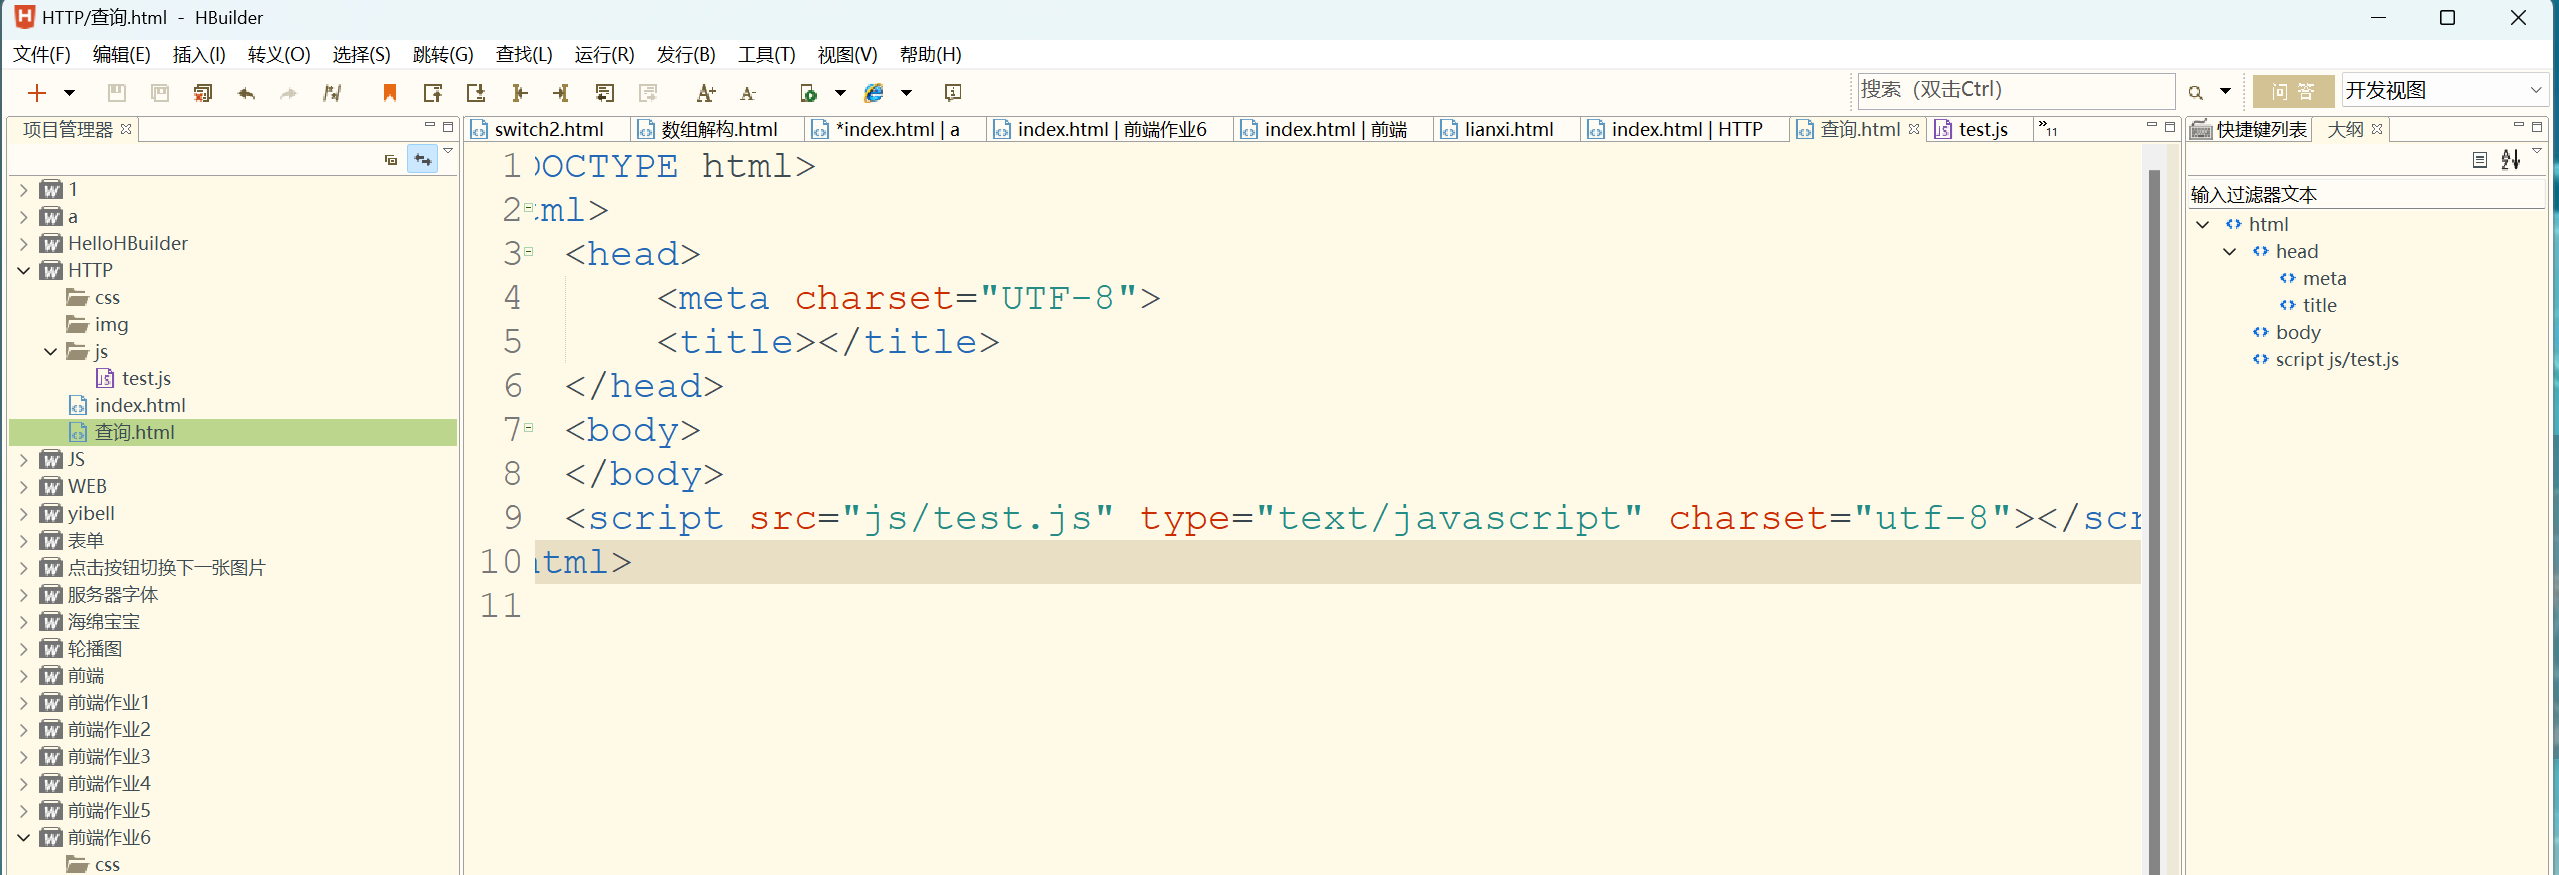Open 运行(R) menu
The image size is (2559, 875).
point(604,54)
